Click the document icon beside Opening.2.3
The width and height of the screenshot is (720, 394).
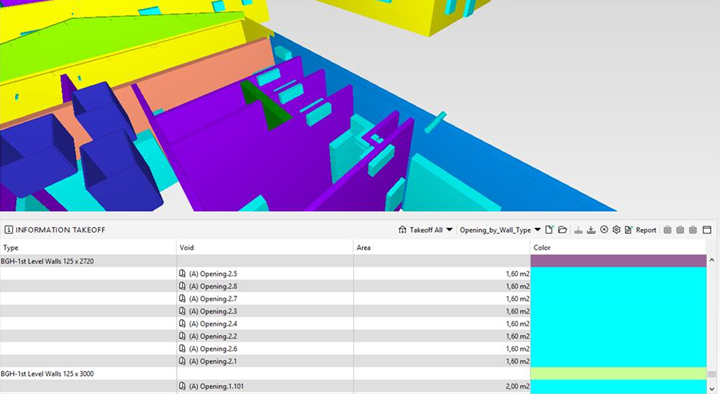tap(182, 311)
